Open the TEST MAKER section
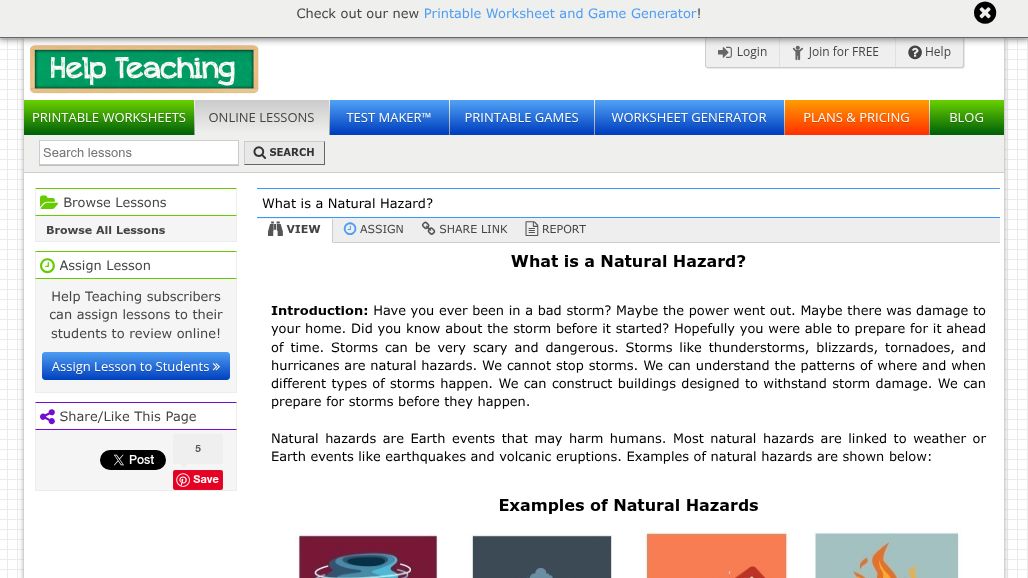Viewport: 1028px width, 578px height. (388, 117)
